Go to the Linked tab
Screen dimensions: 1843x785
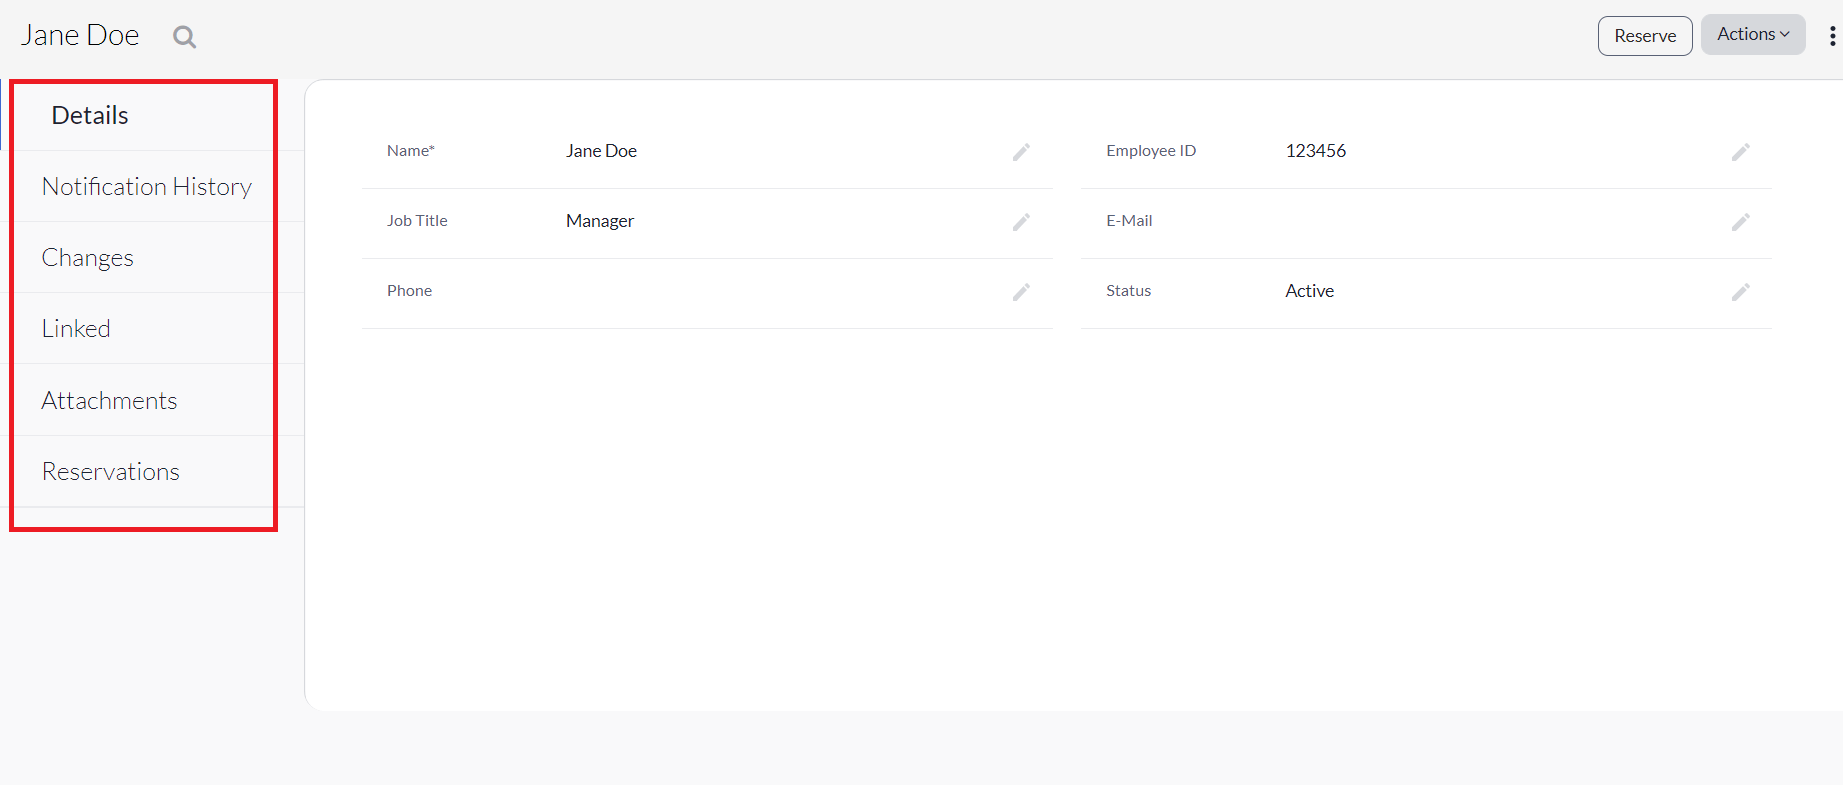76,329
